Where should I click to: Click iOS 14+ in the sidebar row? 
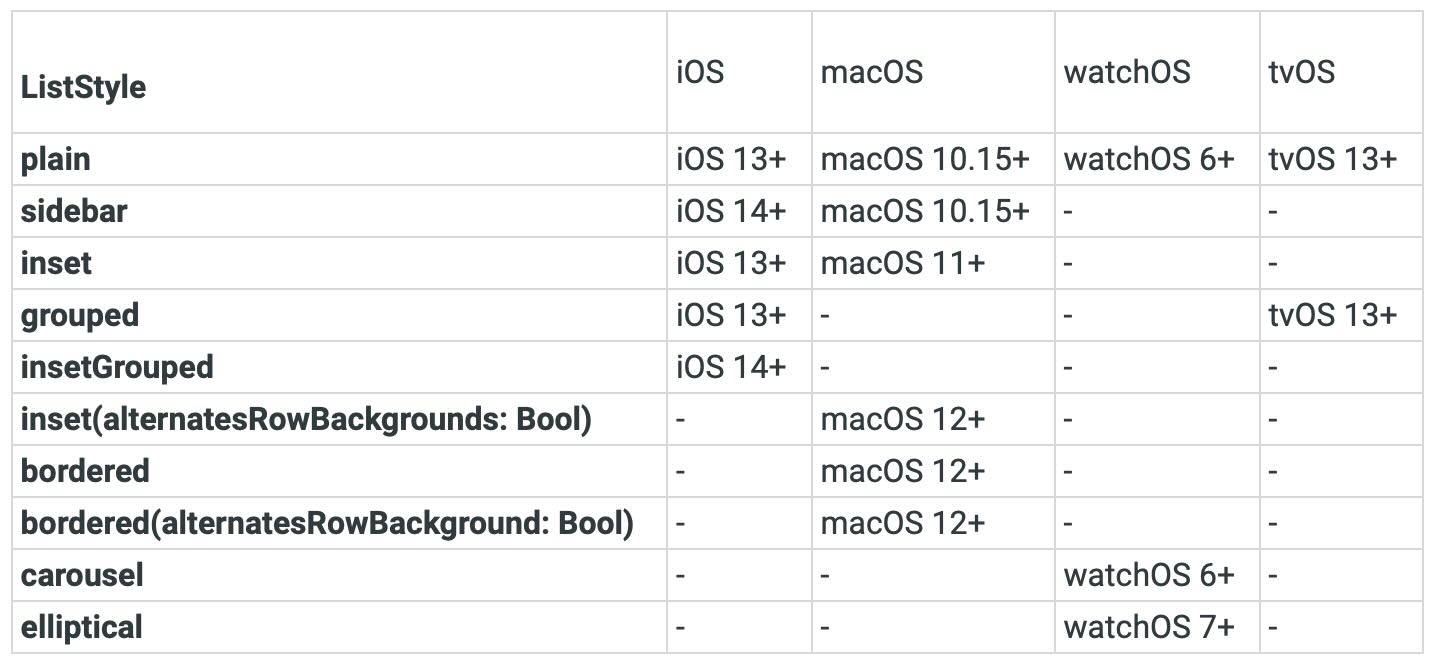[731, 211]
